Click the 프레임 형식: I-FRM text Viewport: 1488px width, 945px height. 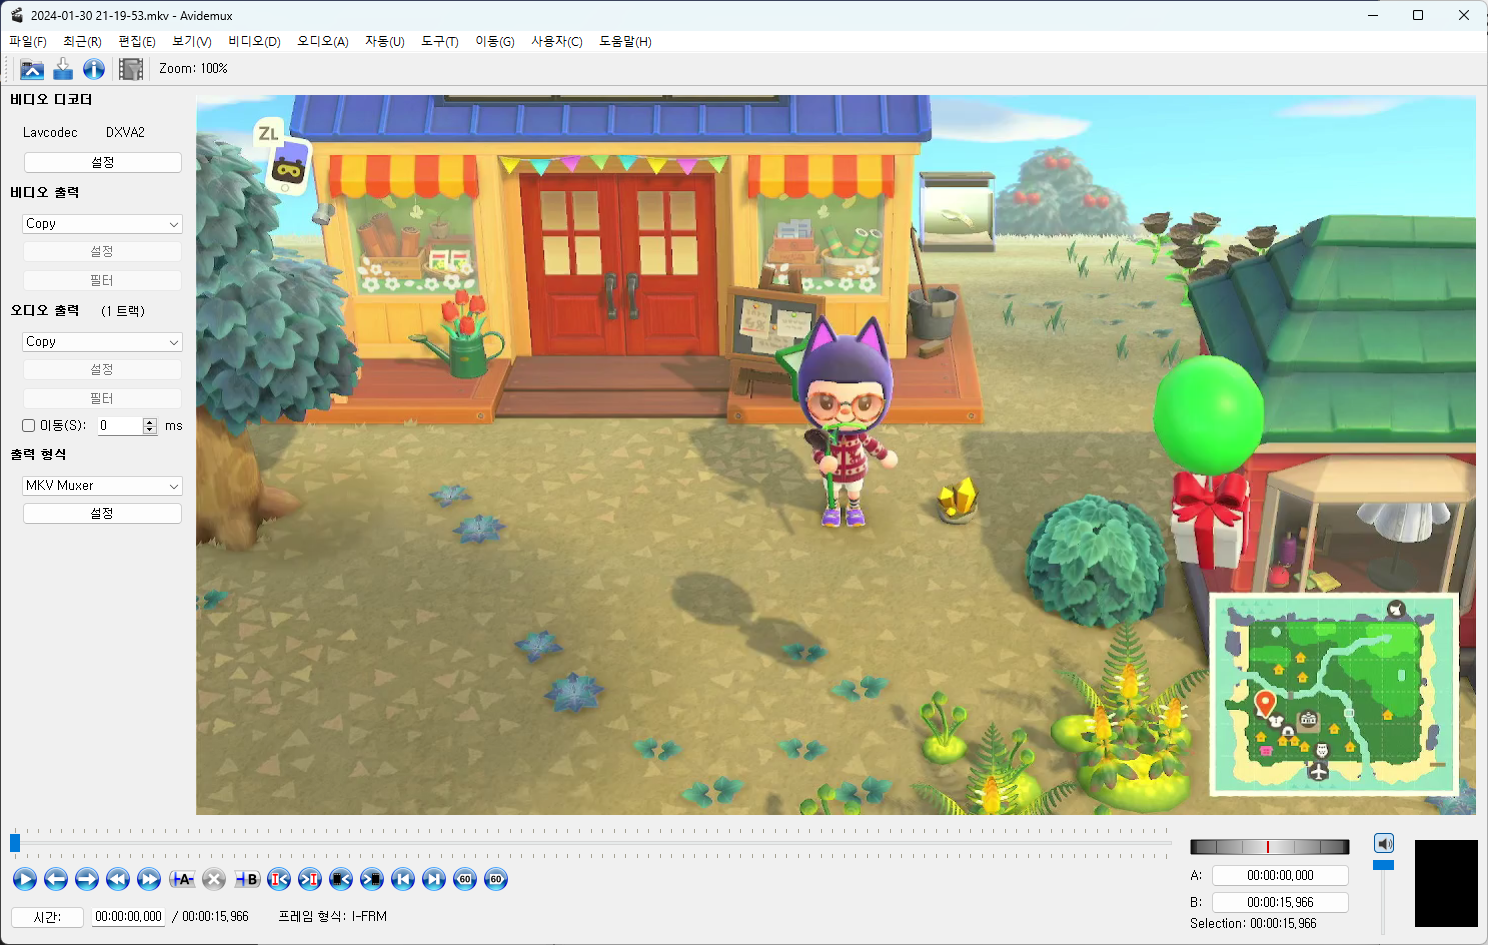click(x=332, y=917)
